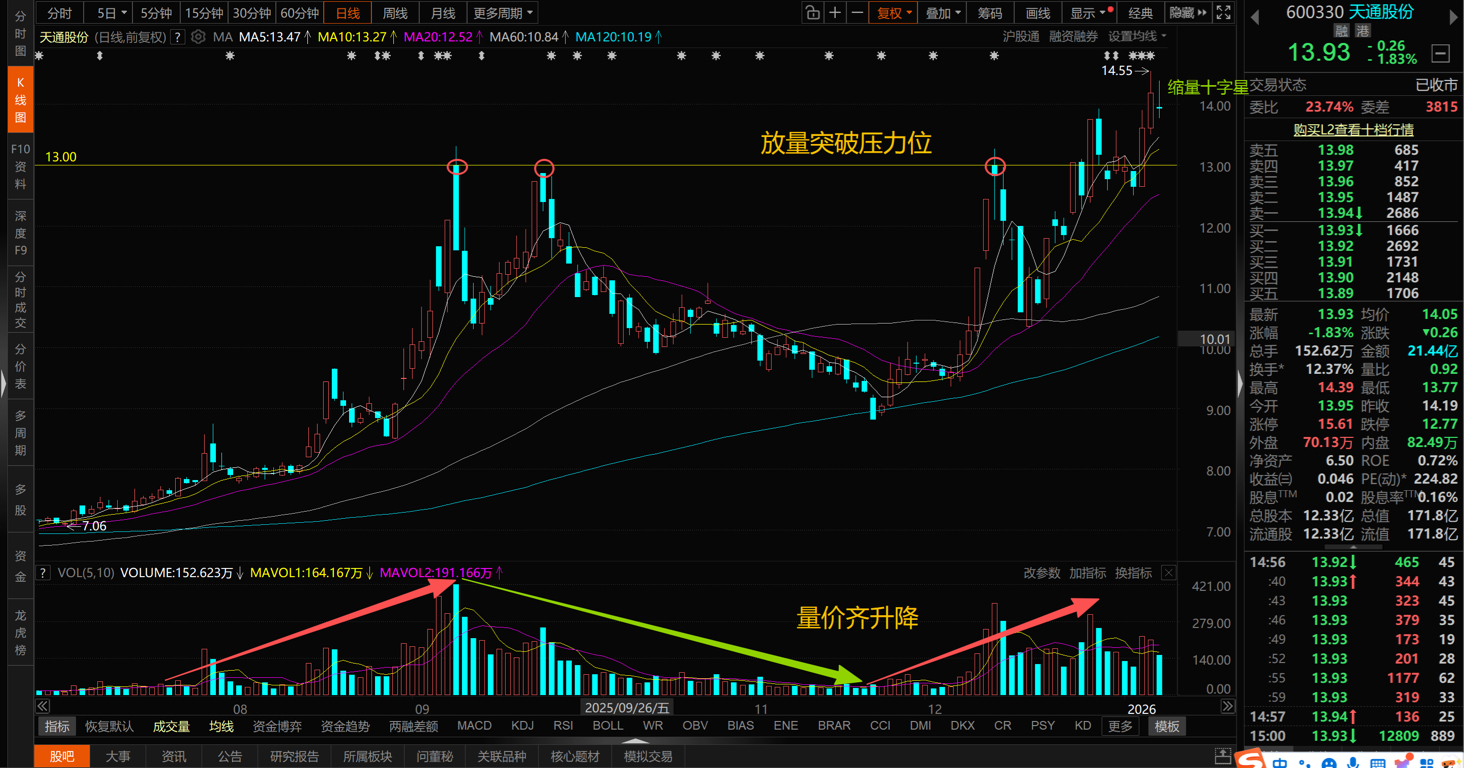Click 购买L2查看十档行情 link
This screenshot has width=1464, height=768.
pos(1353,129)
